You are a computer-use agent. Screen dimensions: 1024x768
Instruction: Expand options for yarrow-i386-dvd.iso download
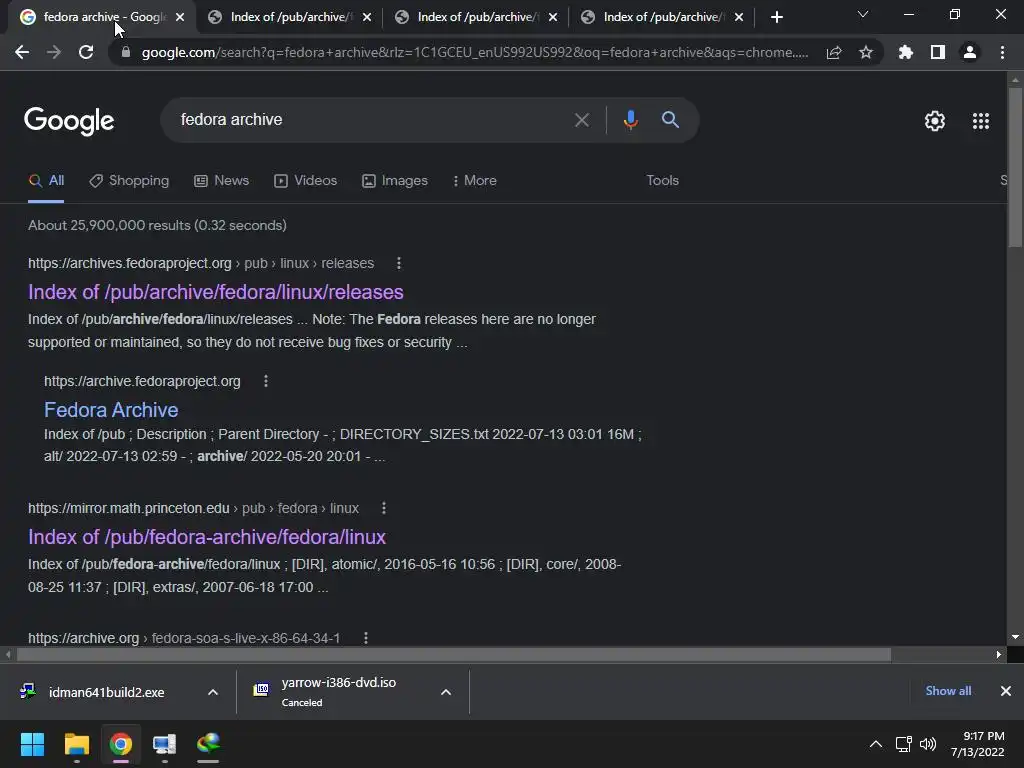point(446,692)
